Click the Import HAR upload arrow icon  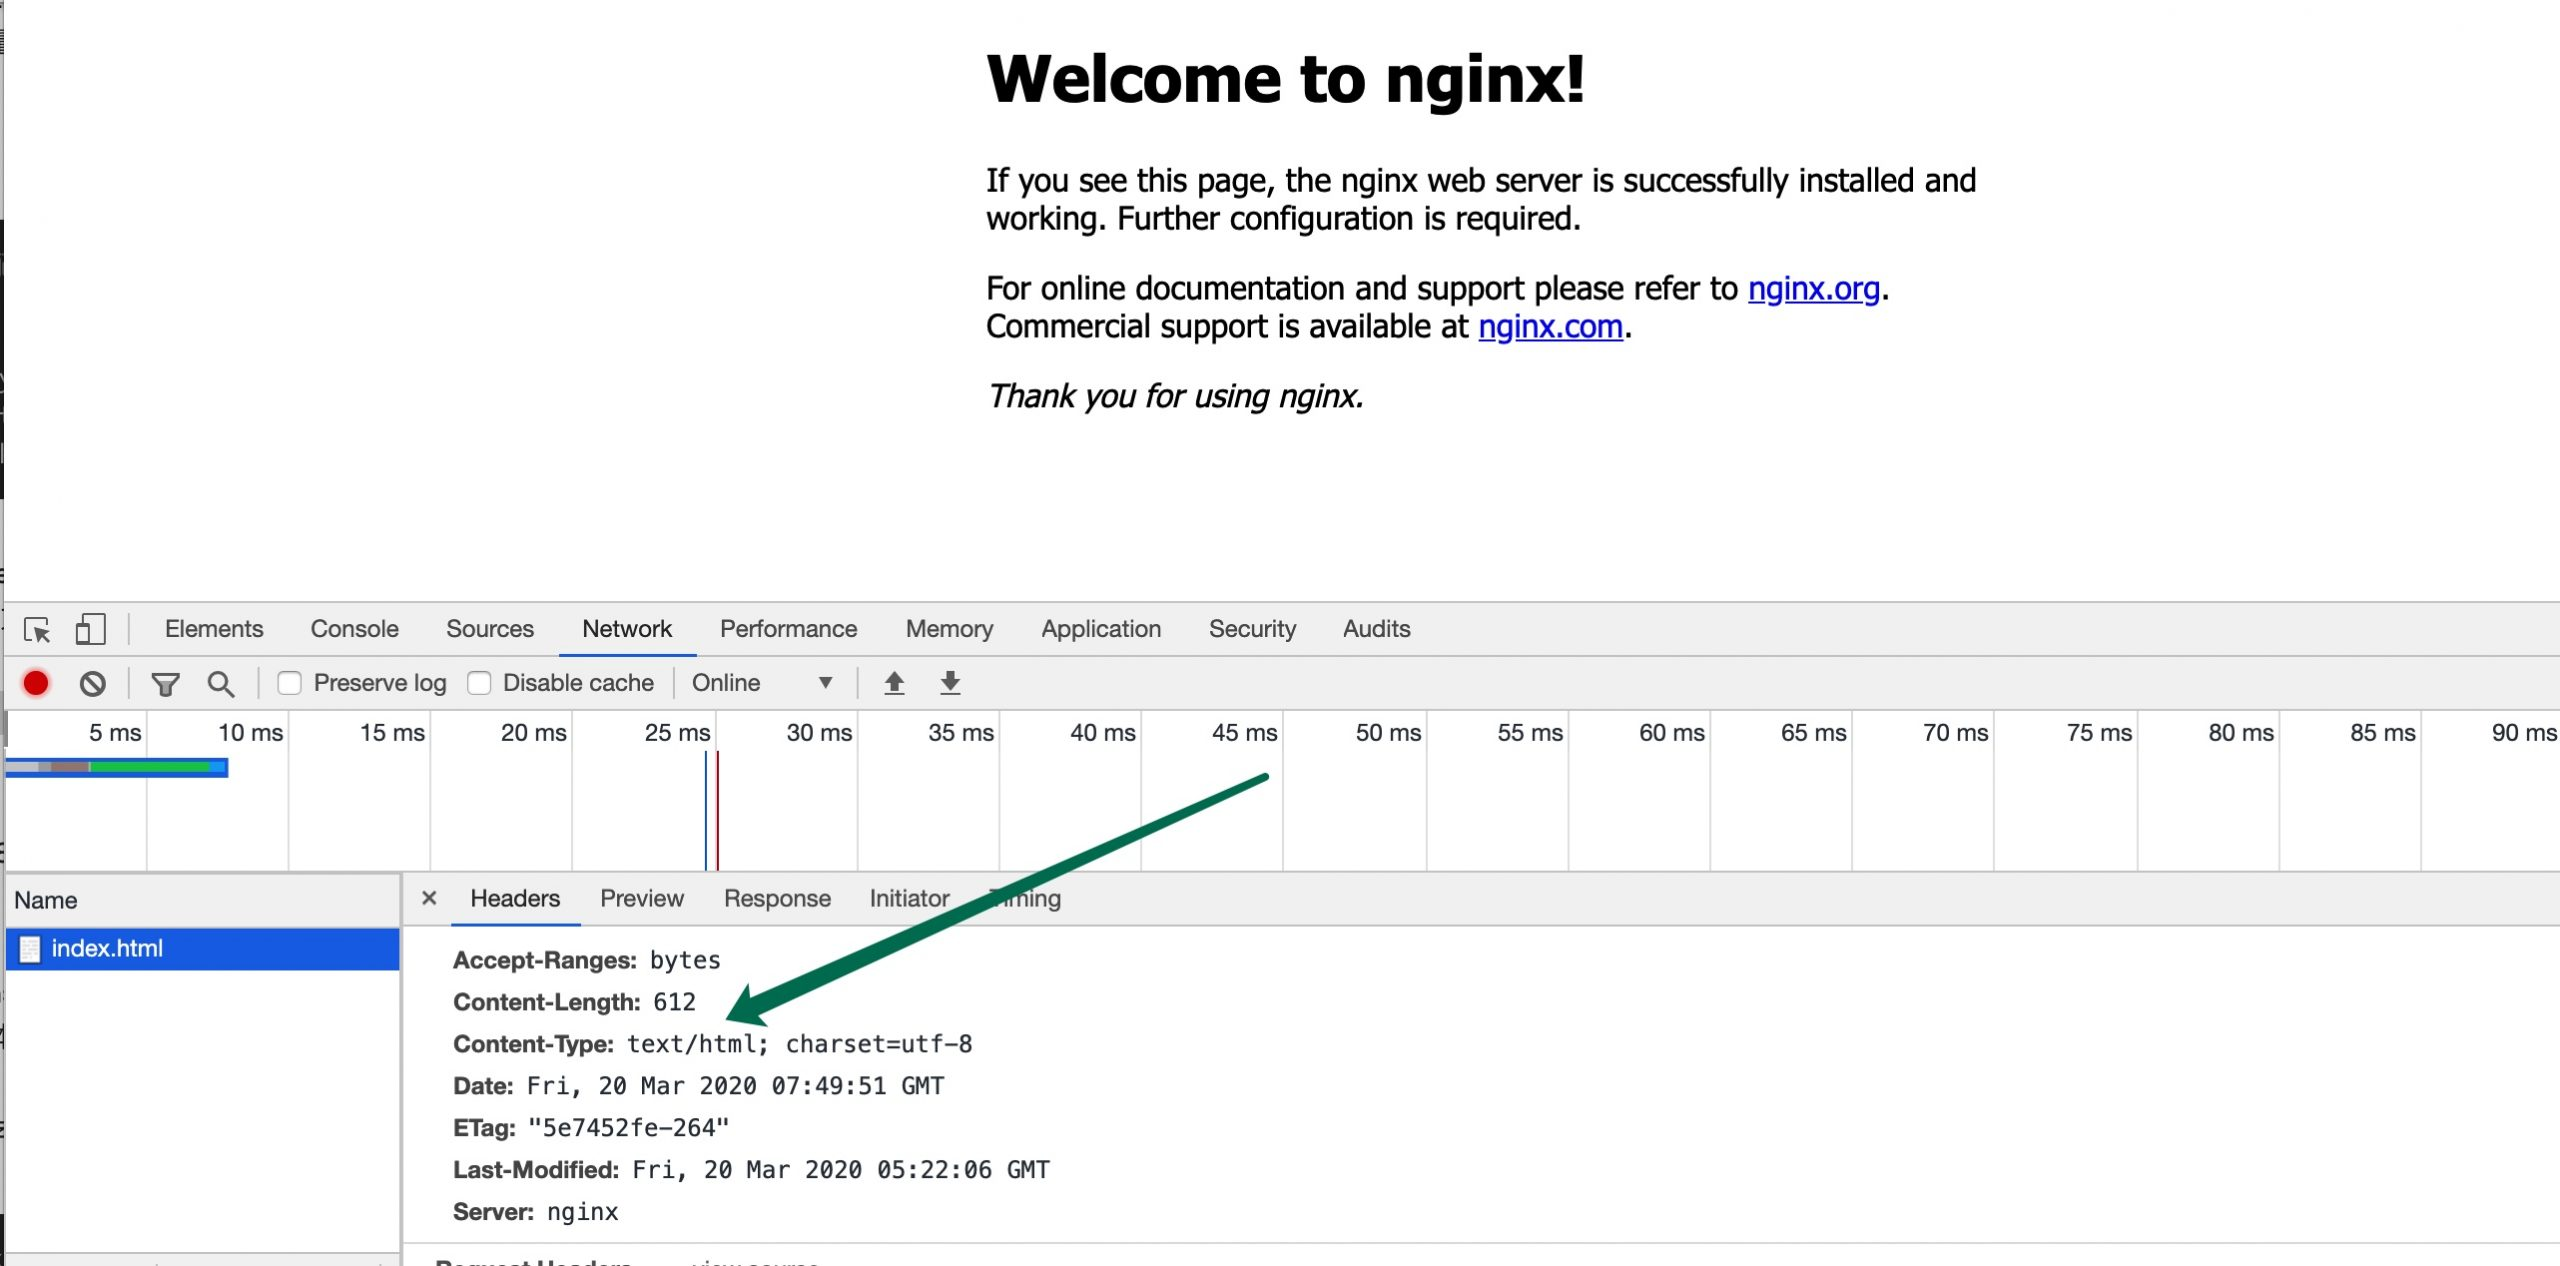(x=894, y=683)
